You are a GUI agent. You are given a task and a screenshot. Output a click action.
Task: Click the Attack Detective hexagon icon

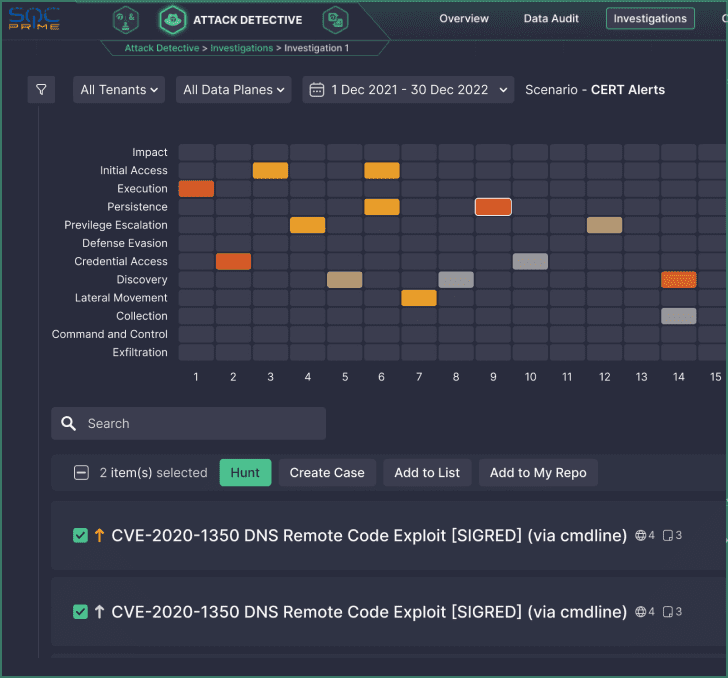[x=172, y=20]
